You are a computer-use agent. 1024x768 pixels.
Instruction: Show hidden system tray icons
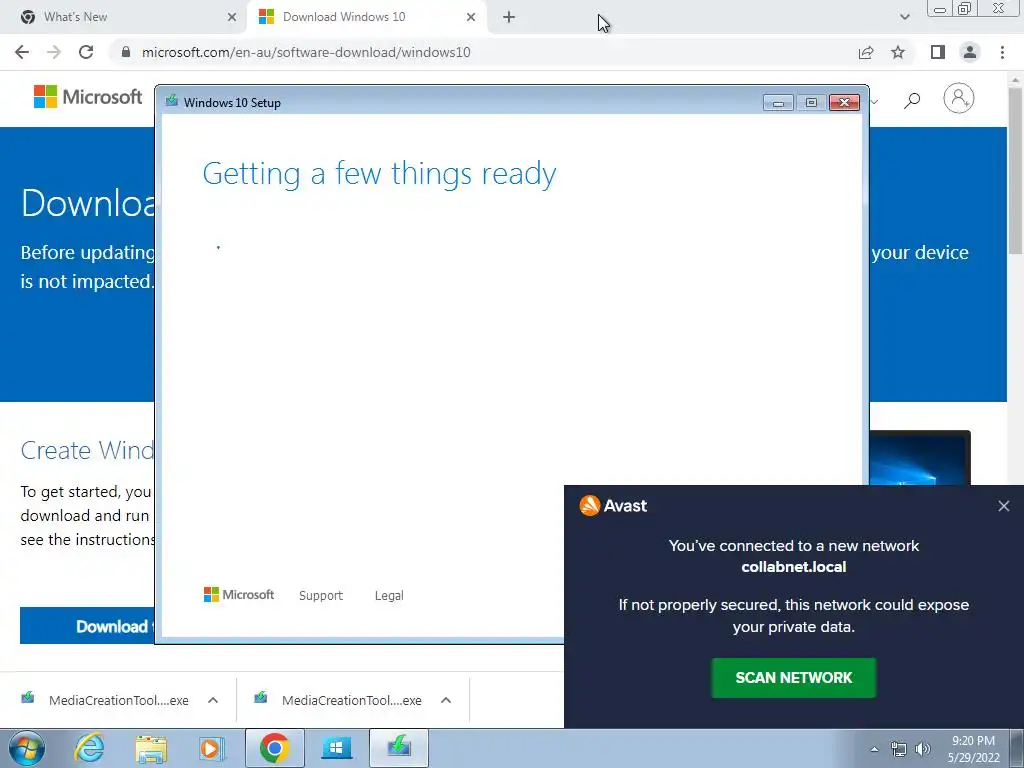[874, 749]
